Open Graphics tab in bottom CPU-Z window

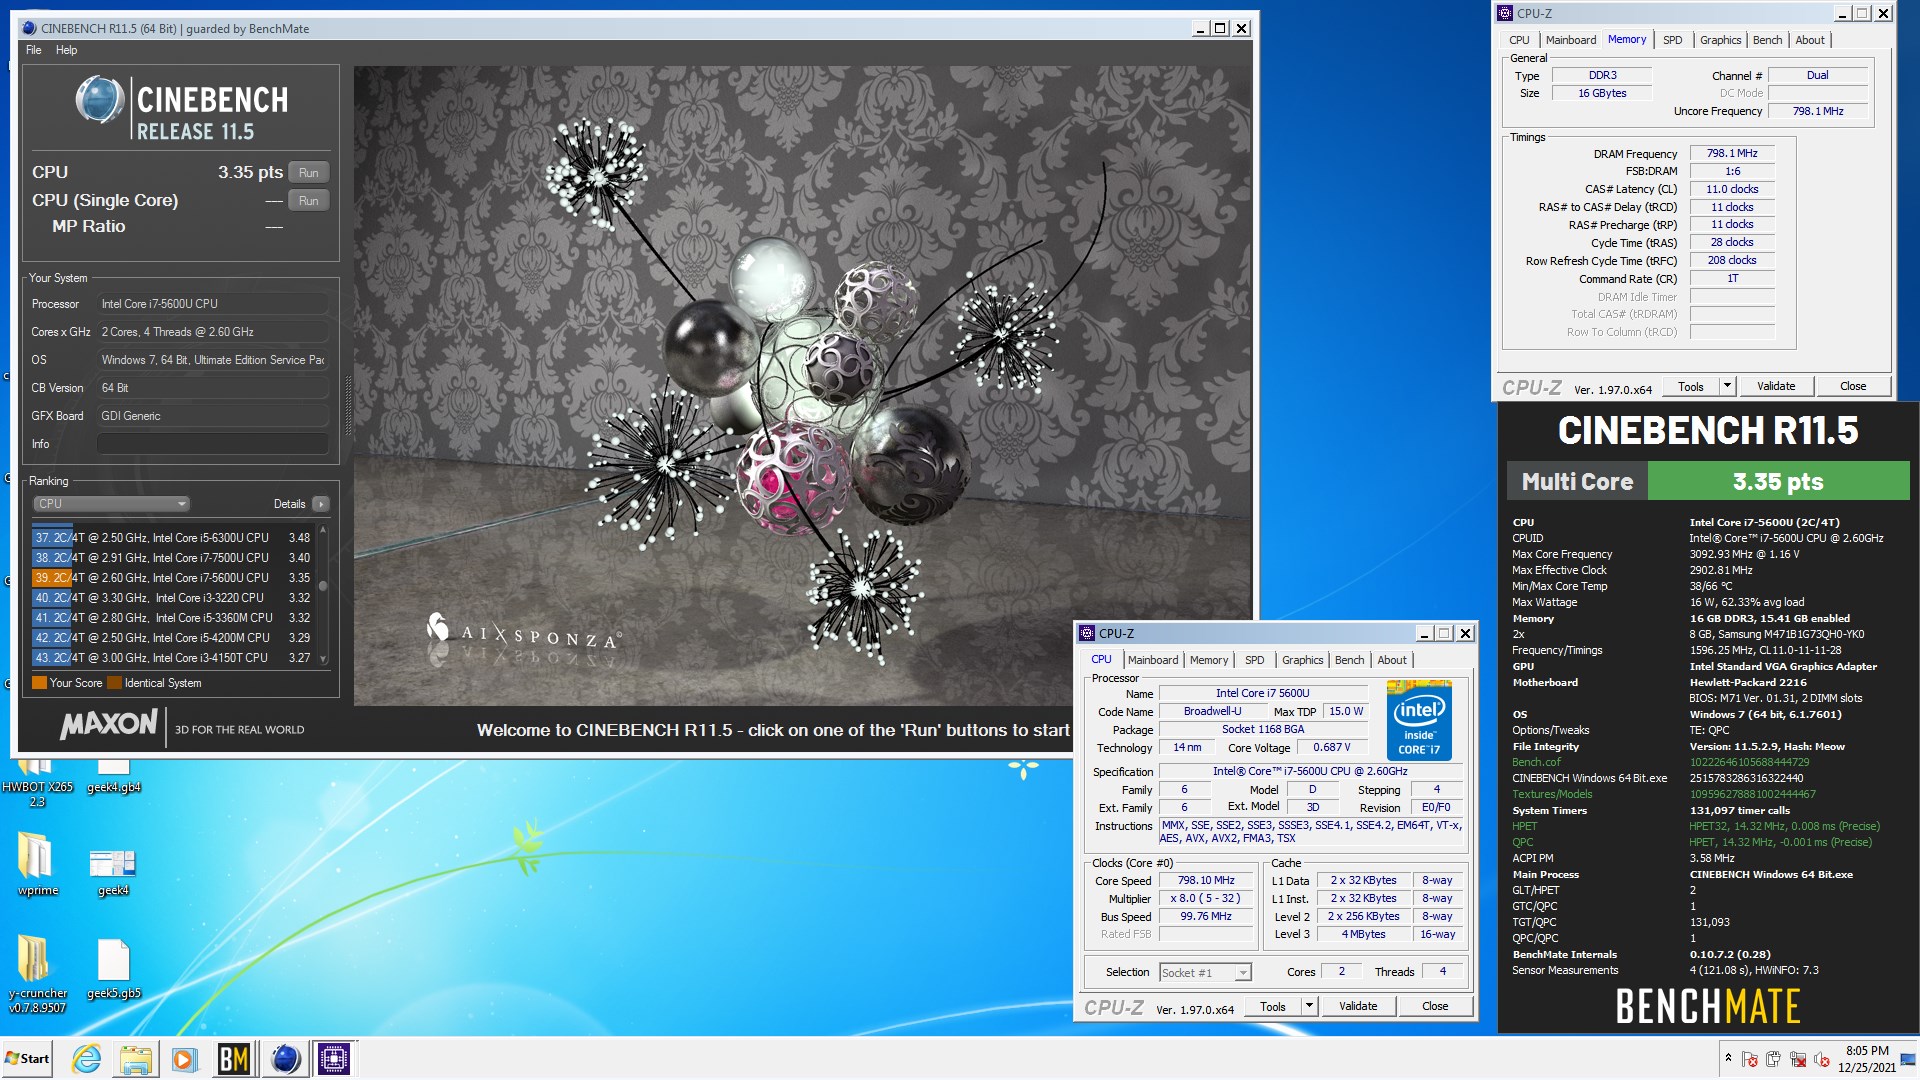(1302, 660)
